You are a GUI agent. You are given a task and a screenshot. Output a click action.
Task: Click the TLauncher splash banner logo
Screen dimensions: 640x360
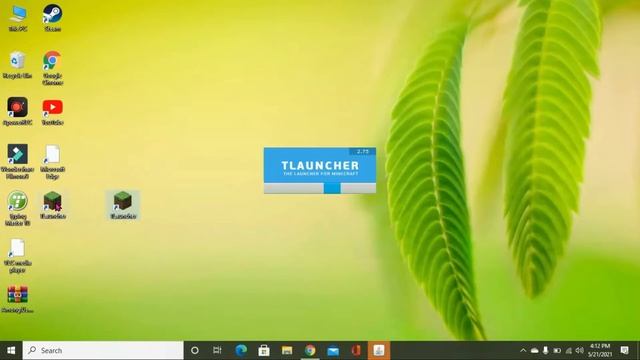(x=320, y=167)
